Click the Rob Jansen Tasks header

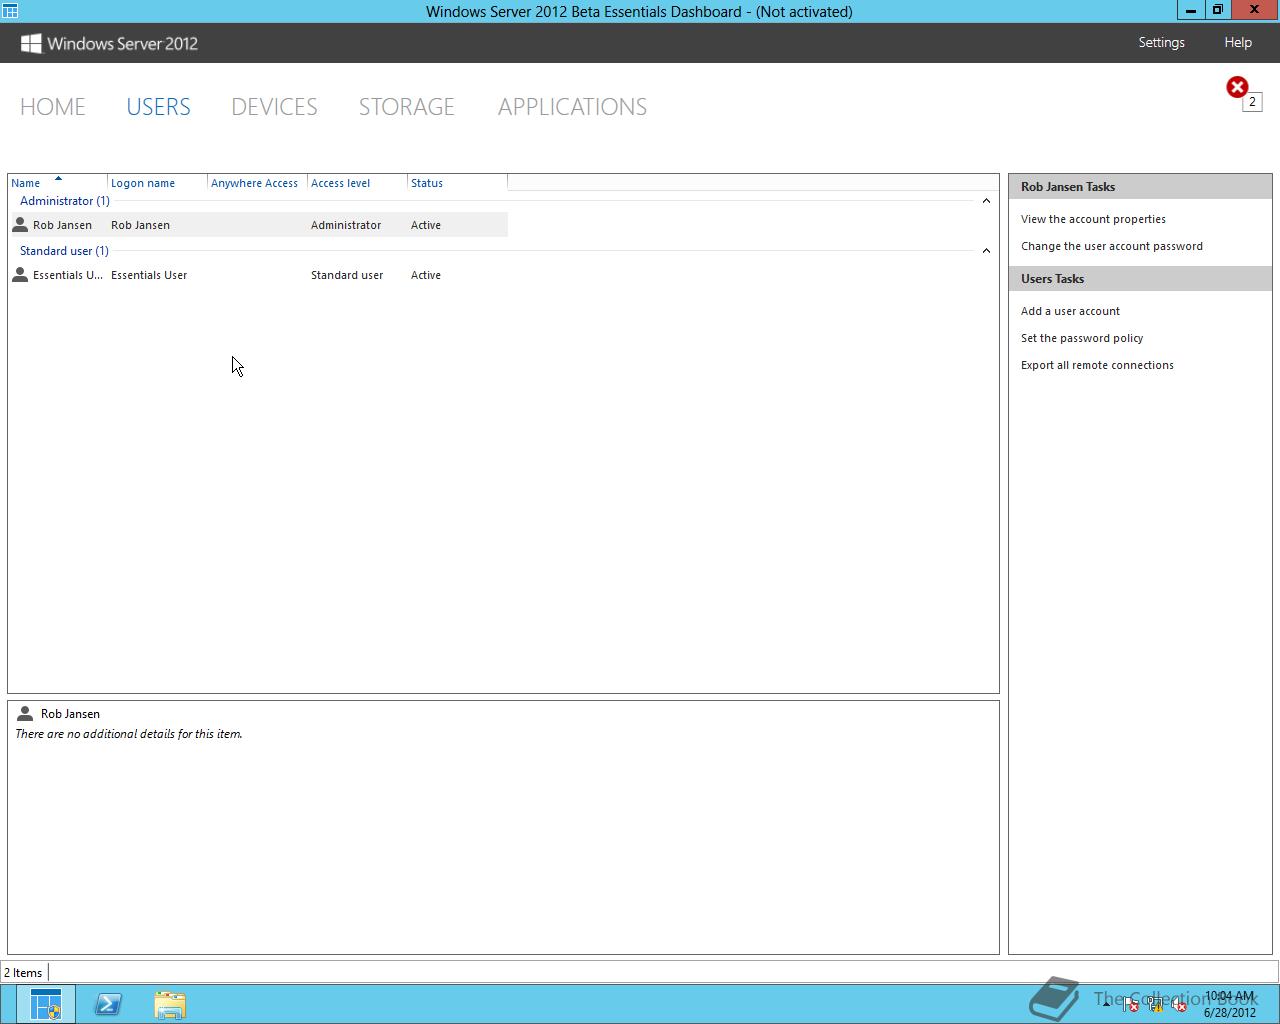tap(1140, 187)
